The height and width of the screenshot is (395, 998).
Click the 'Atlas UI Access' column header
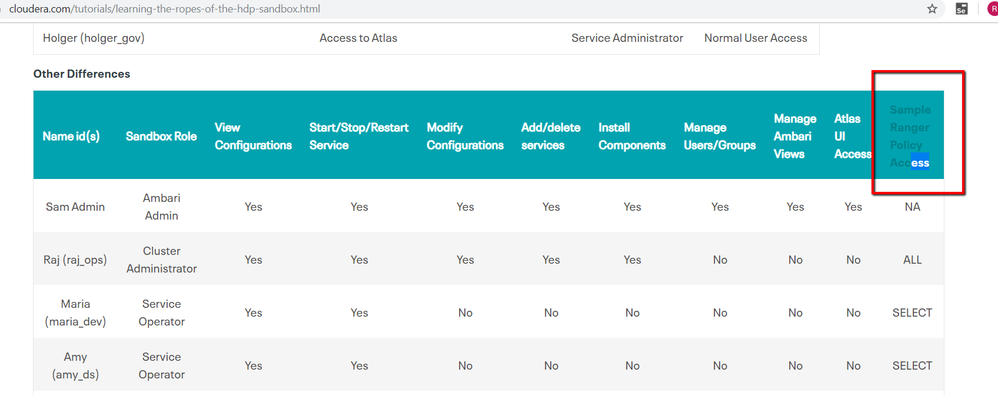pyautogui.click(x=853, y=136)
